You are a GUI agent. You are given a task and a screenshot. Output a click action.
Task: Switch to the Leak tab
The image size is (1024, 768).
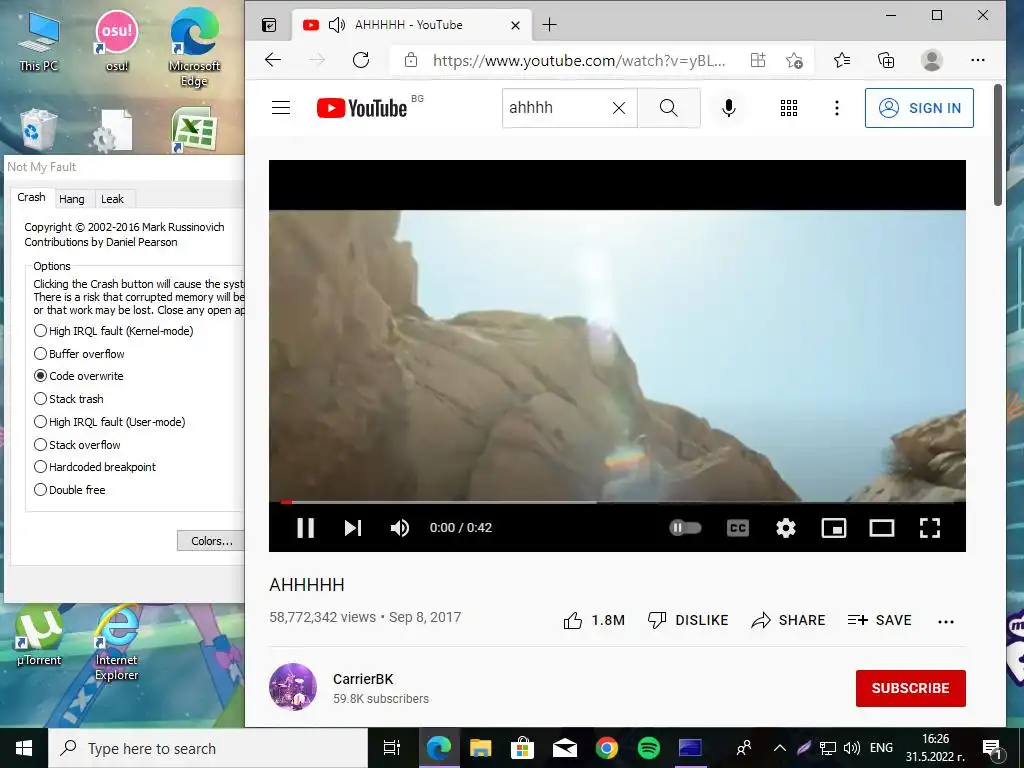[x=112, y=199]
